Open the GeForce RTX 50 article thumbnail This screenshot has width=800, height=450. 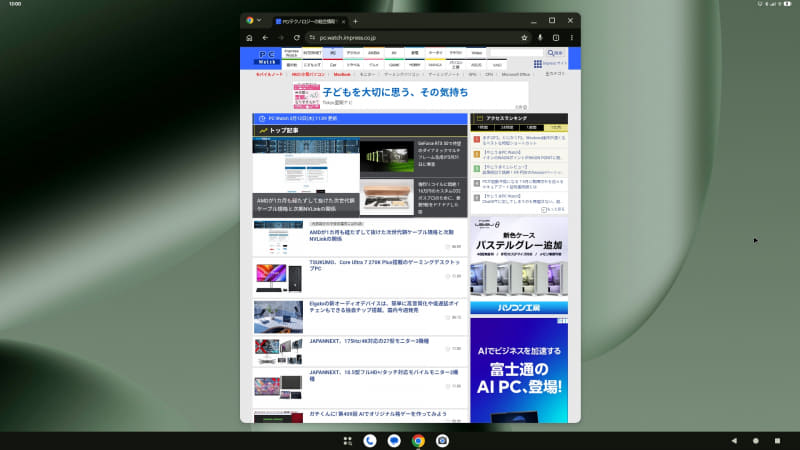[387, 157]
